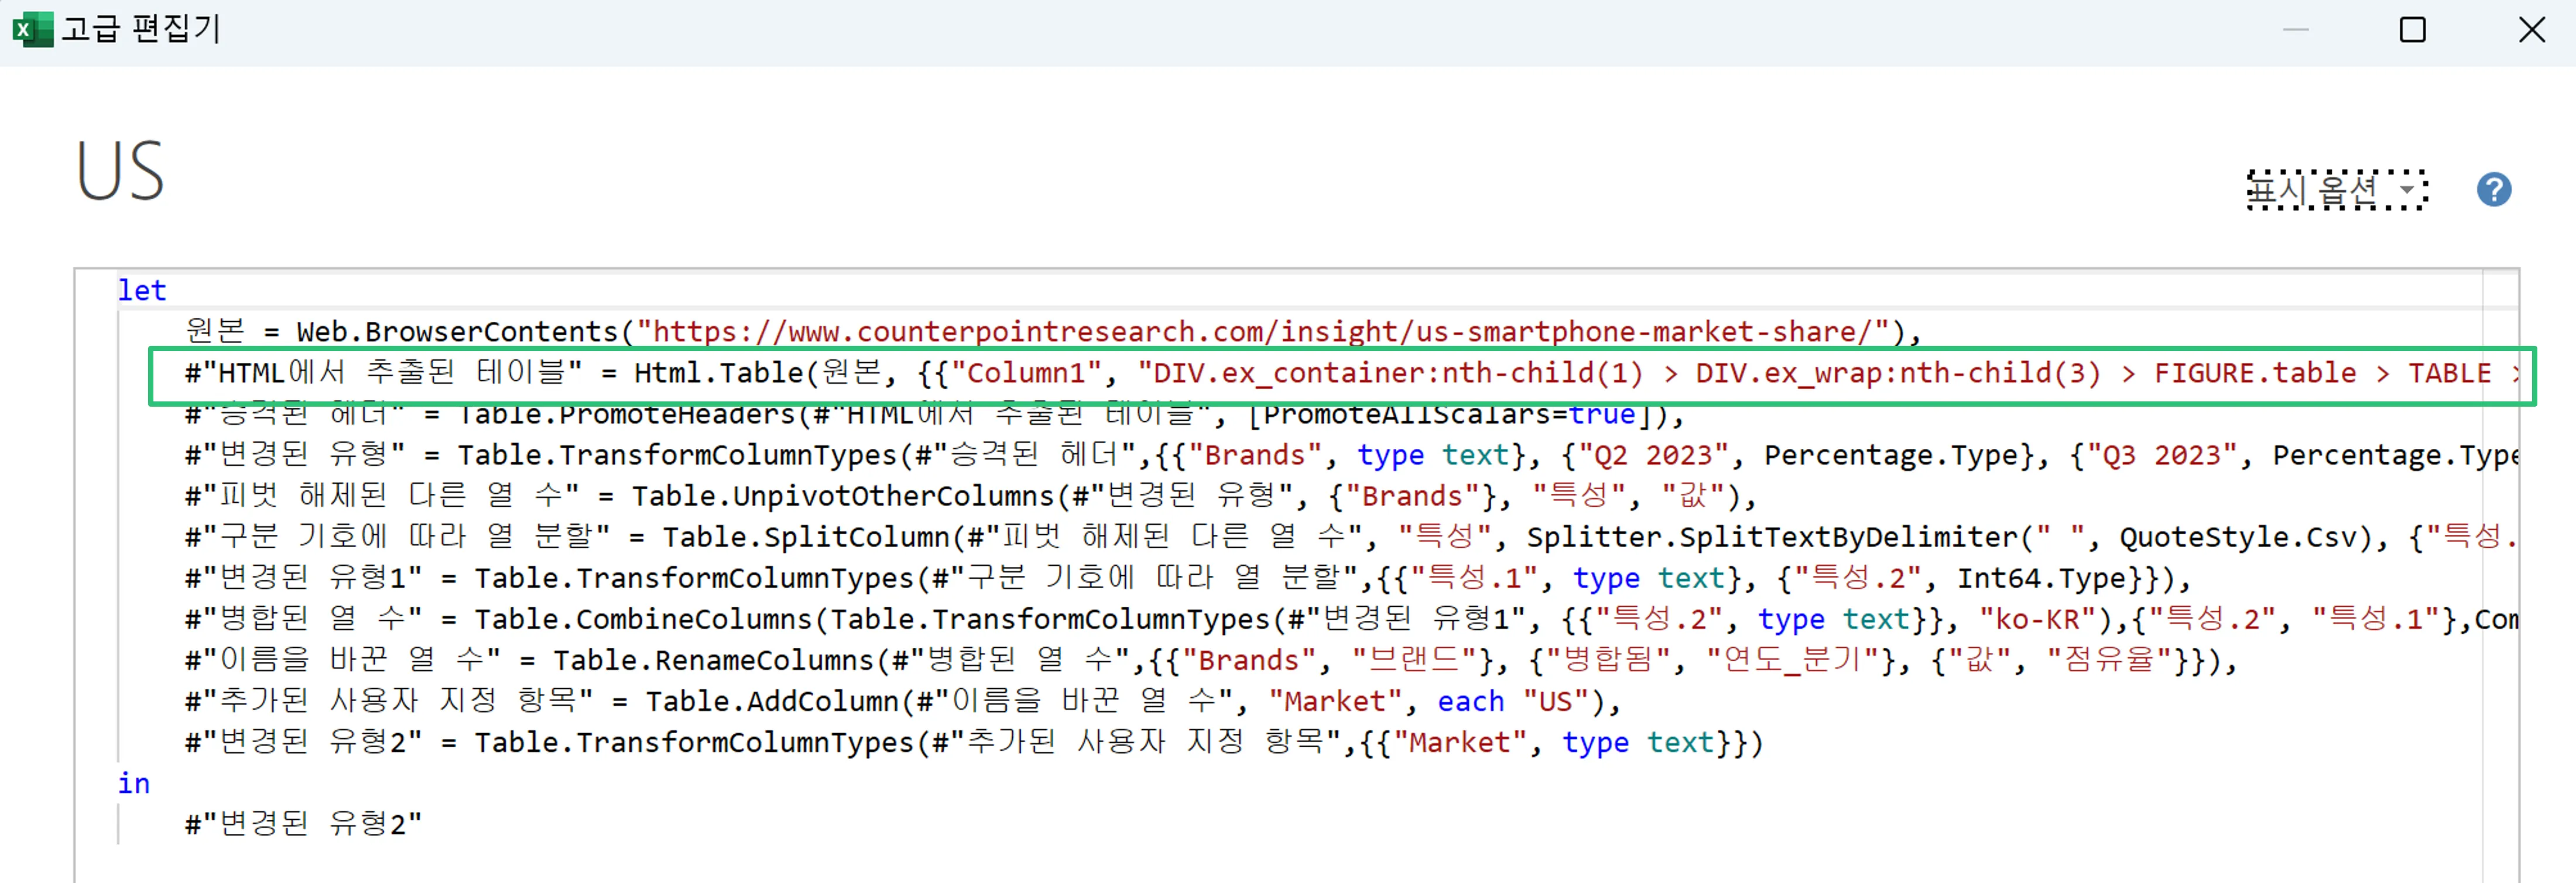Click the 'in' keyword line

134,783
